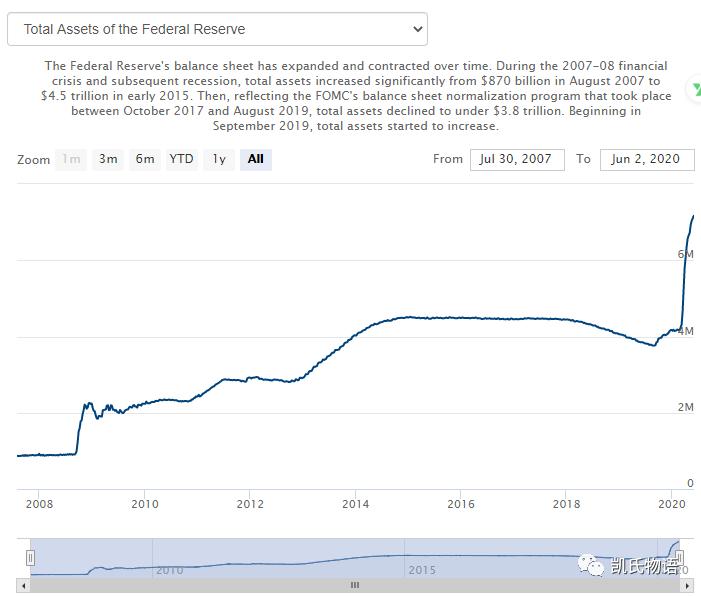The image size is (701, 597).
Task: Click the WeChat logo watermark
Action: (591, 565)
